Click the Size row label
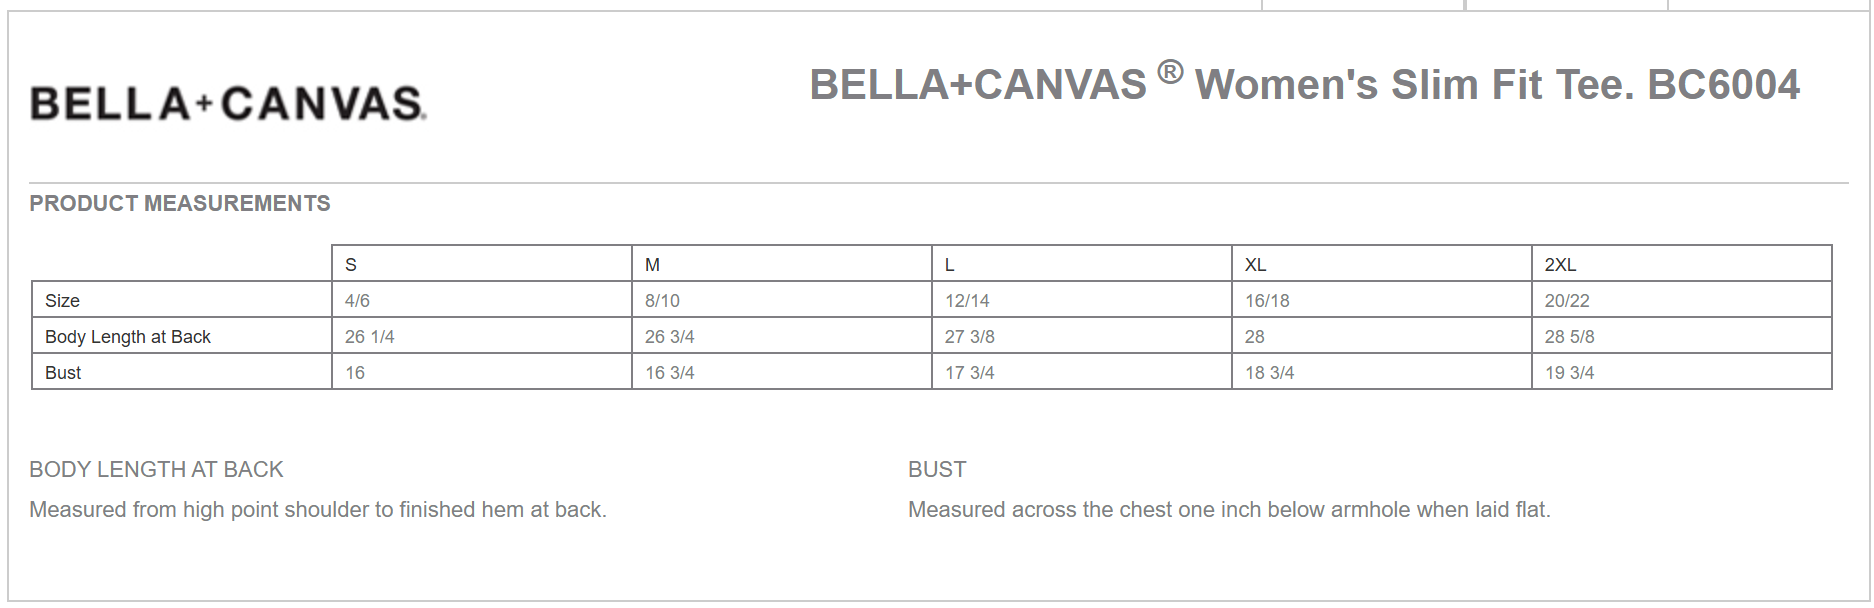This screenshot has width=1874, height=608. 62,301
